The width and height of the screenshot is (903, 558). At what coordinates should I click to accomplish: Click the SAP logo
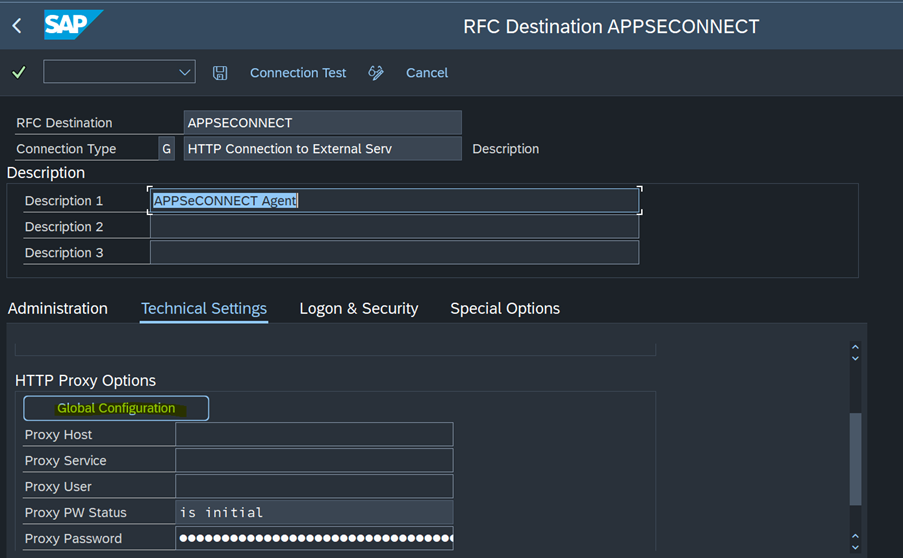tap(73, 25)
